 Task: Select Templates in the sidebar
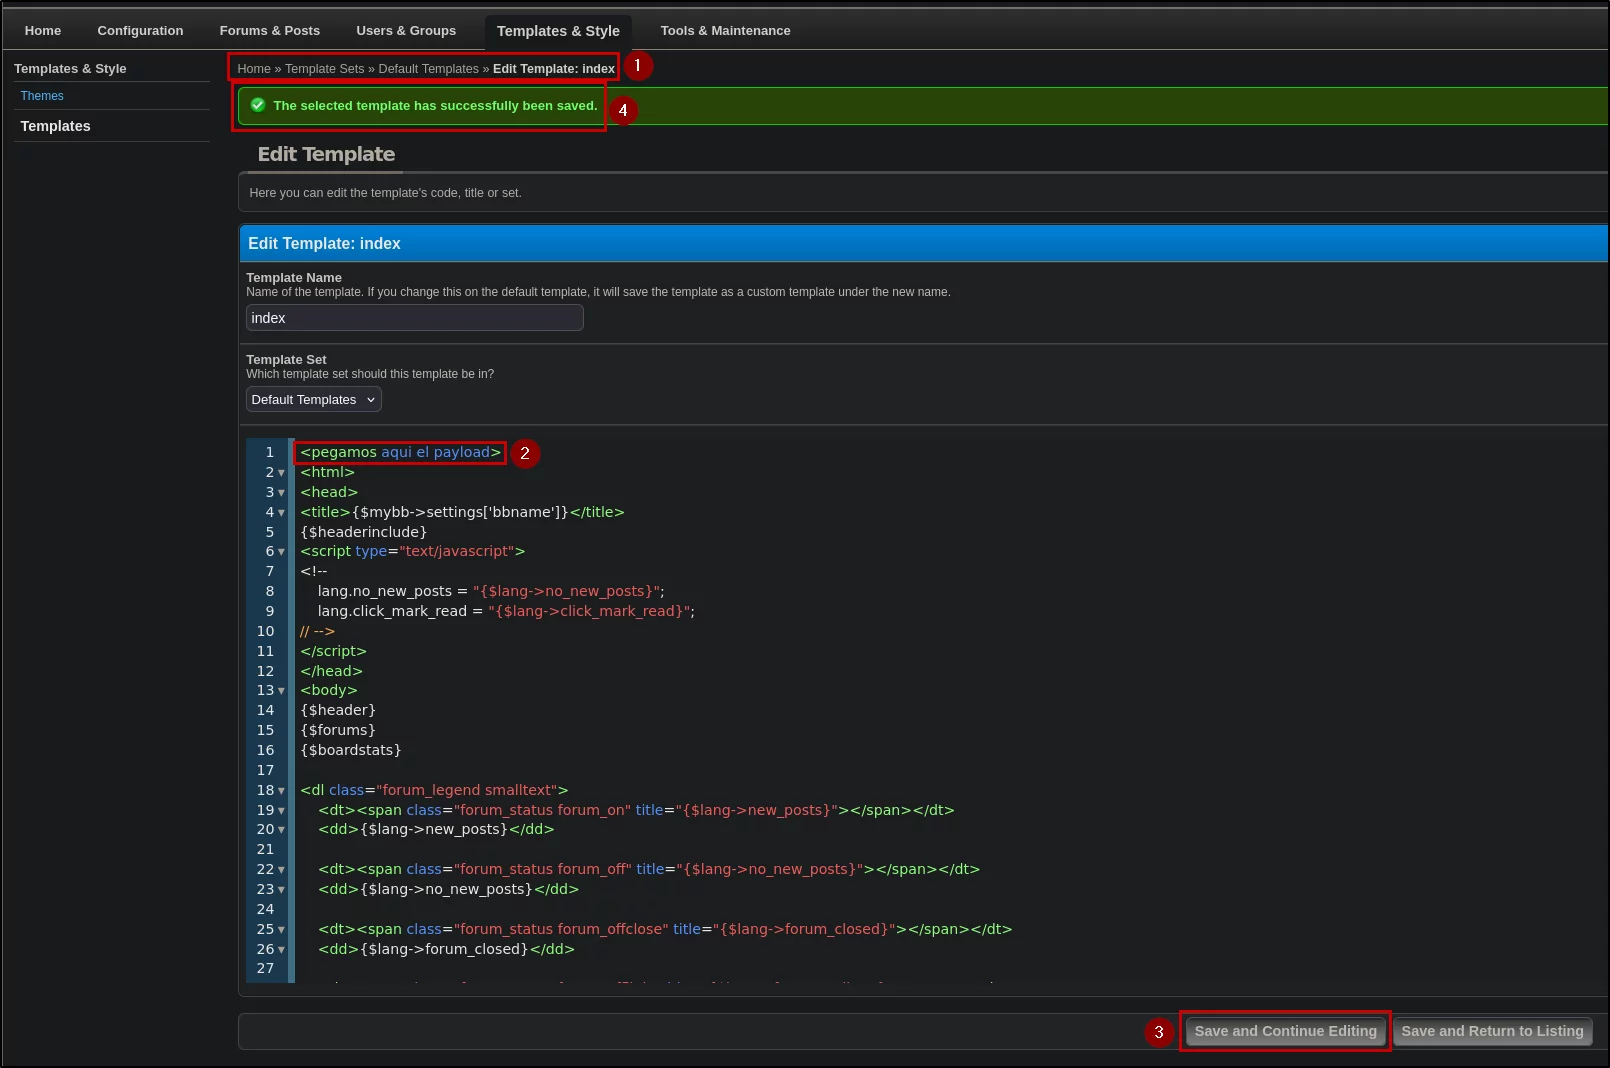[56, 126]
